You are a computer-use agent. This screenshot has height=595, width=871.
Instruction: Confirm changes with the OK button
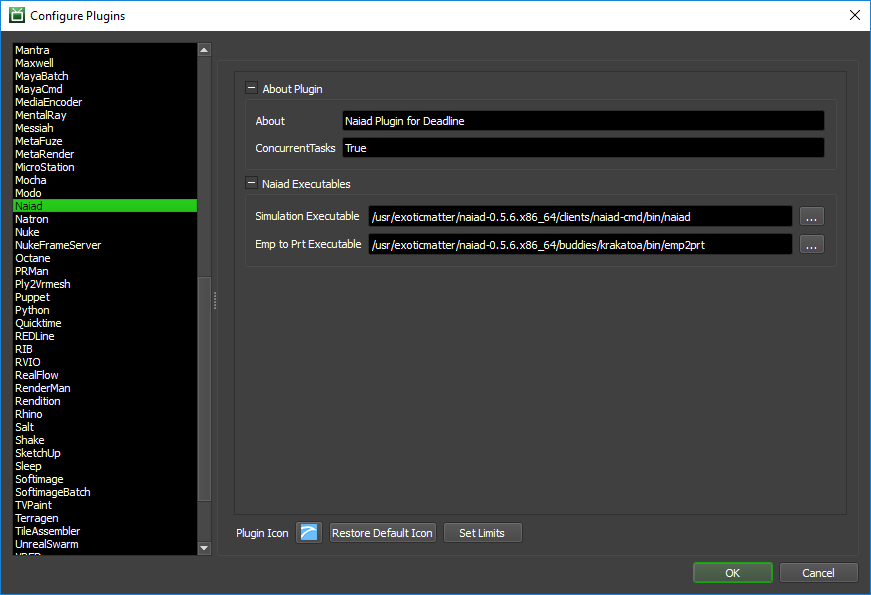click(x=732, y=572)
